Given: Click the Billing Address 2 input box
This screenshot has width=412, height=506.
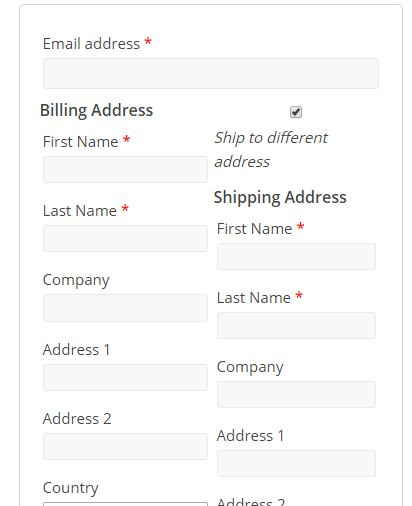Looking at the screenshot, I should coord(125,446).
